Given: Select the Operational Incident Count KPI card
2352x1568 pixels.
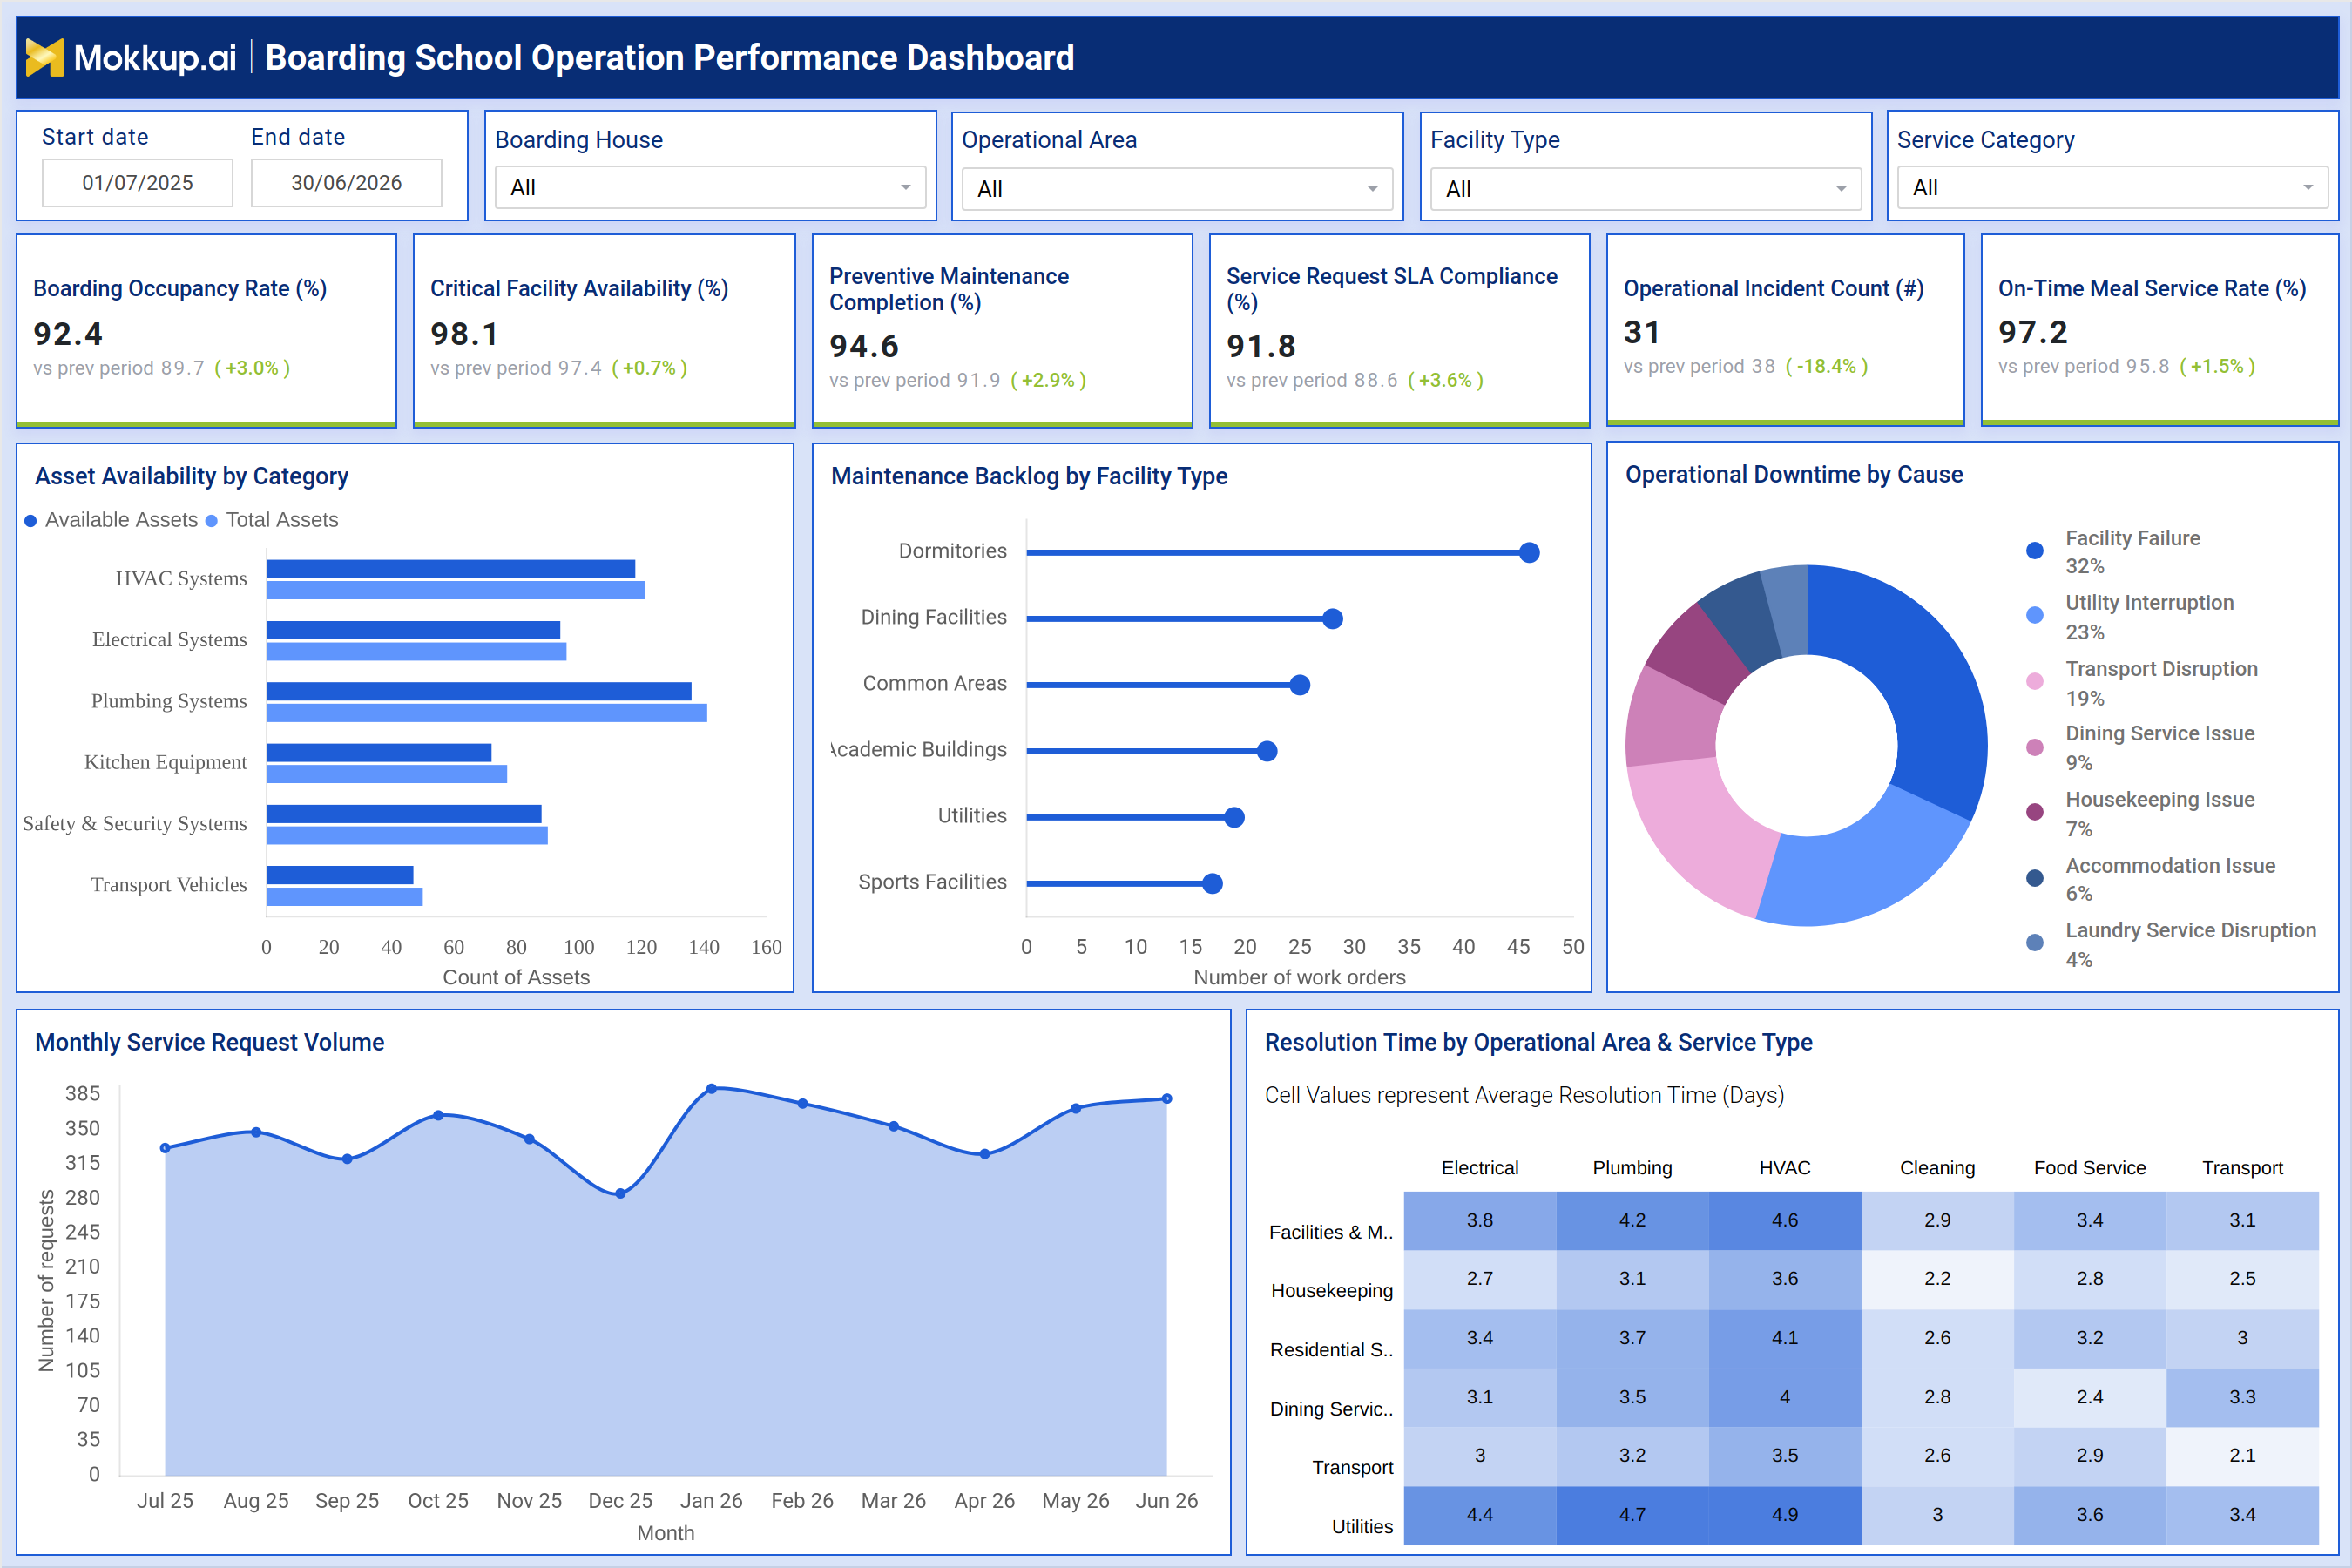Looking at the screenshot, I should [x=1785, y=330].
